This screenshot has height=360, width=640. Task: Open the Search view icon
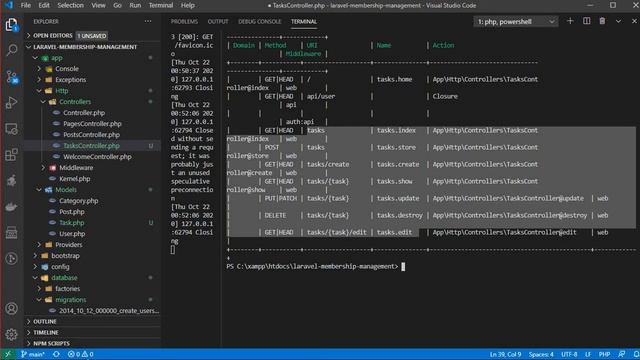click(11, 51)
